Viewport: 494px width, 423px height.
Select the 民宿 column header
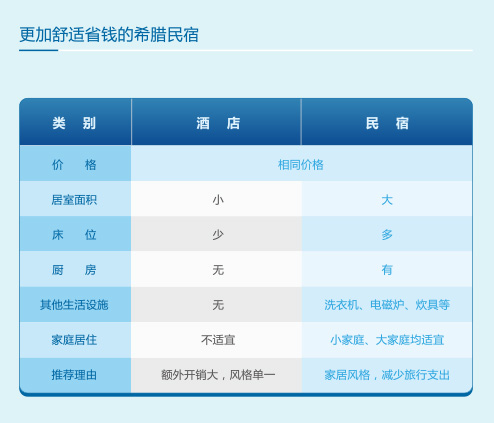(x=387, y=122)
